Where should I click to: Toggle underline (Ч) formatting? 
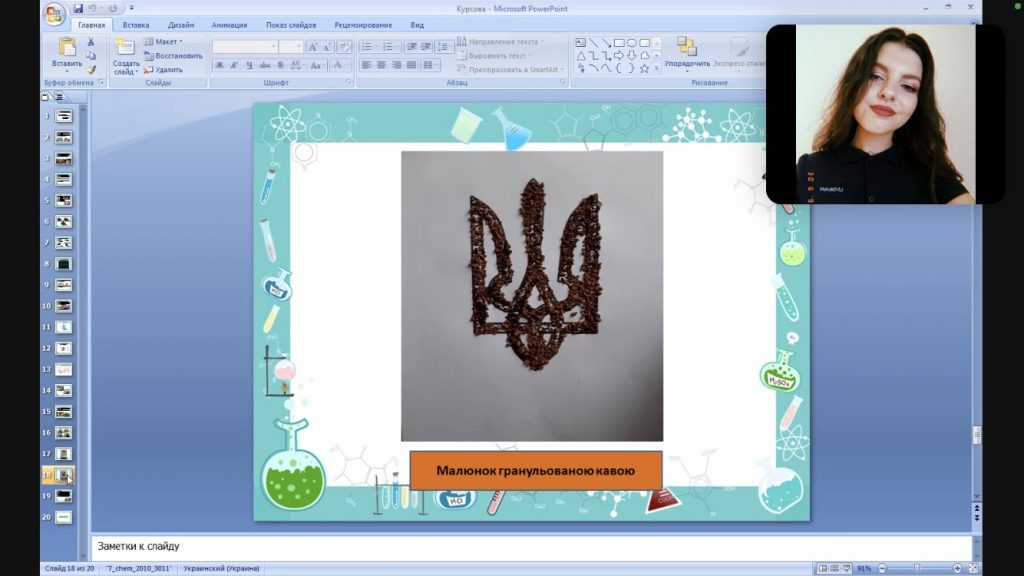tap(248, 66)
